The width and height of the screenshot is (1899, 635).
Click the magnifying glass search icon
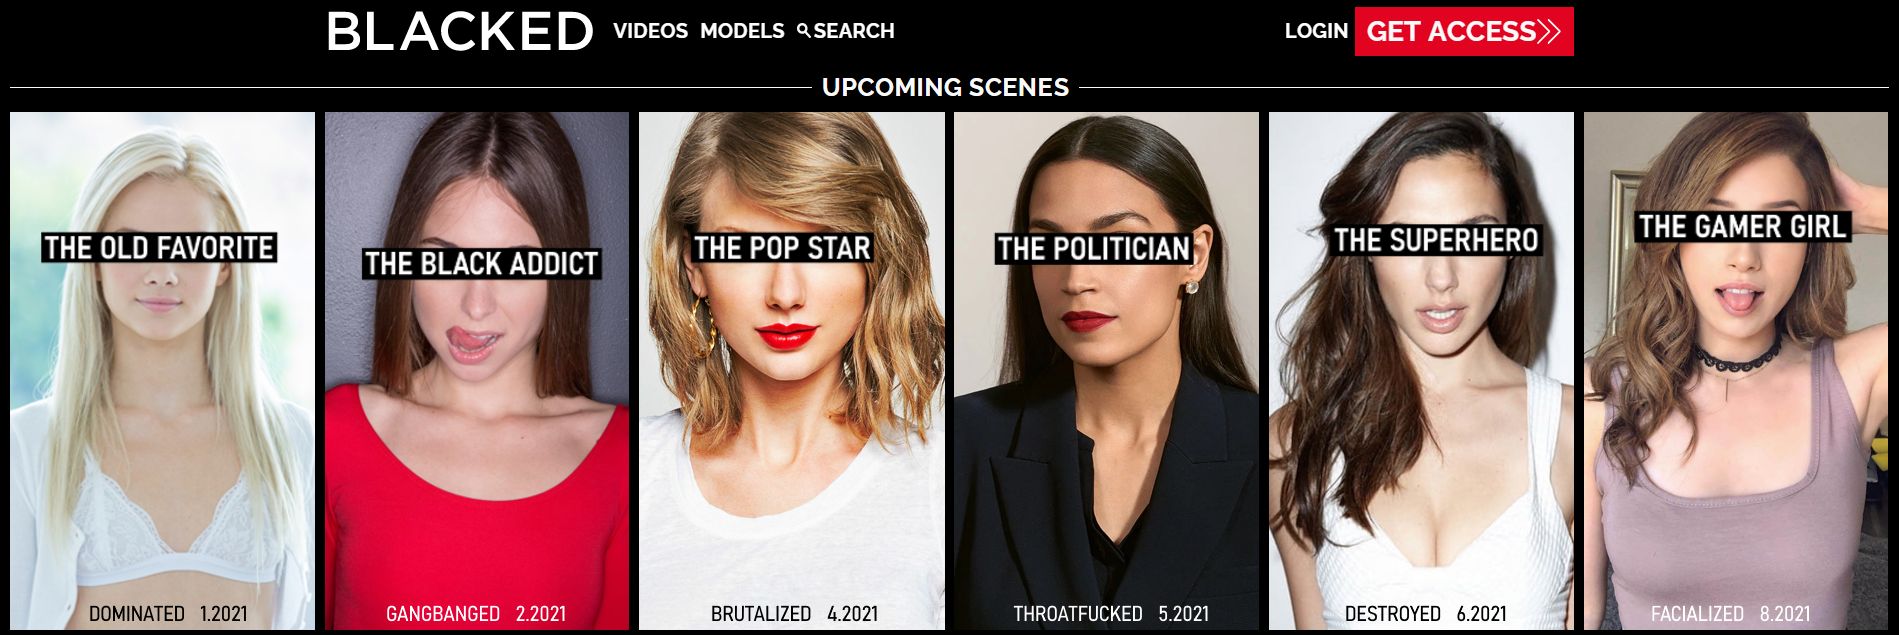click(x=804, y=31)
